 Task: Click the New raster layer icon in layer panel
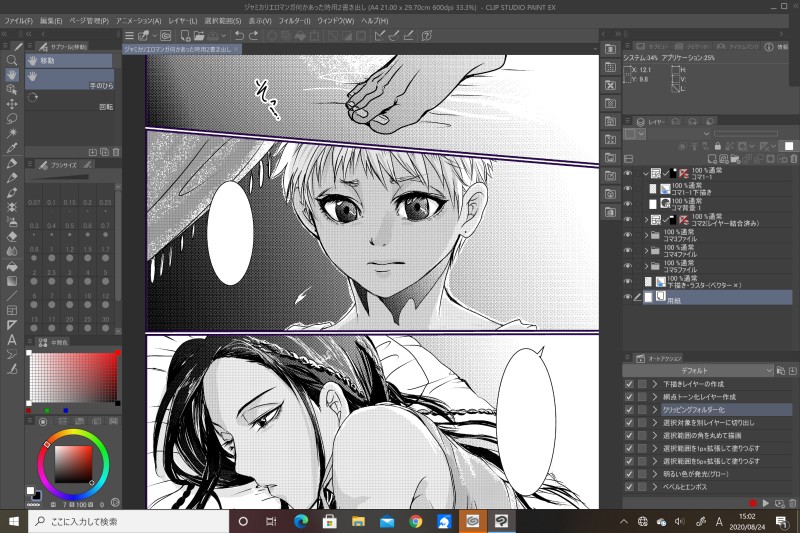pos(712,159)
